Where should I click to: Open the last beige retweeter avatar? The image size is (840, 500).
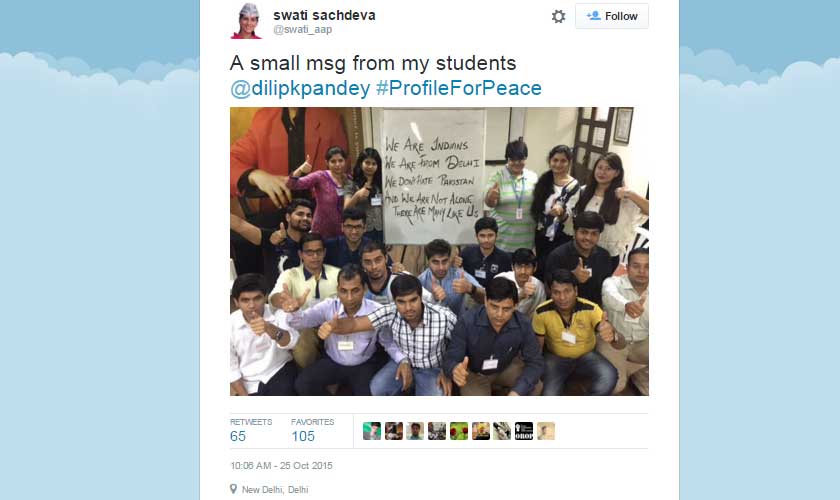[x=546, y=431]
